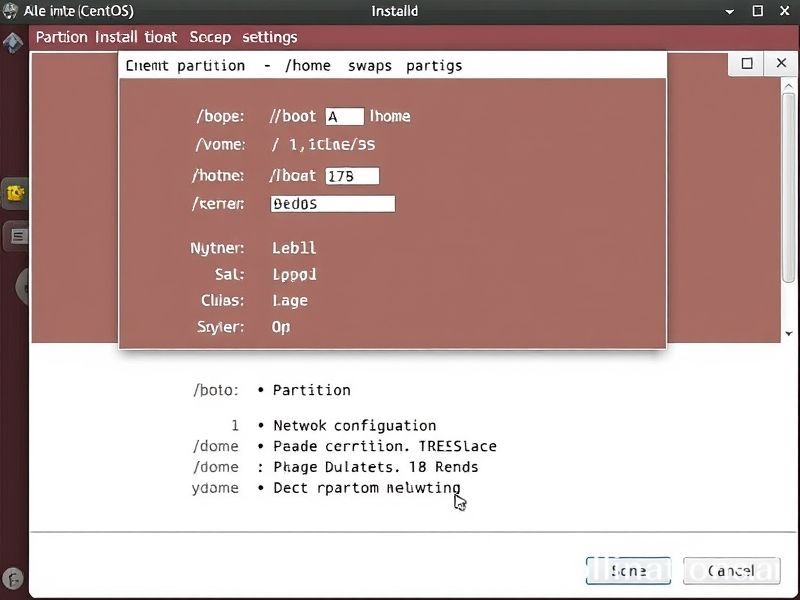Select the '//boot' value text
Image resolution: width=800 pixels, height=600 pixels.
click(x=293, y=116)
